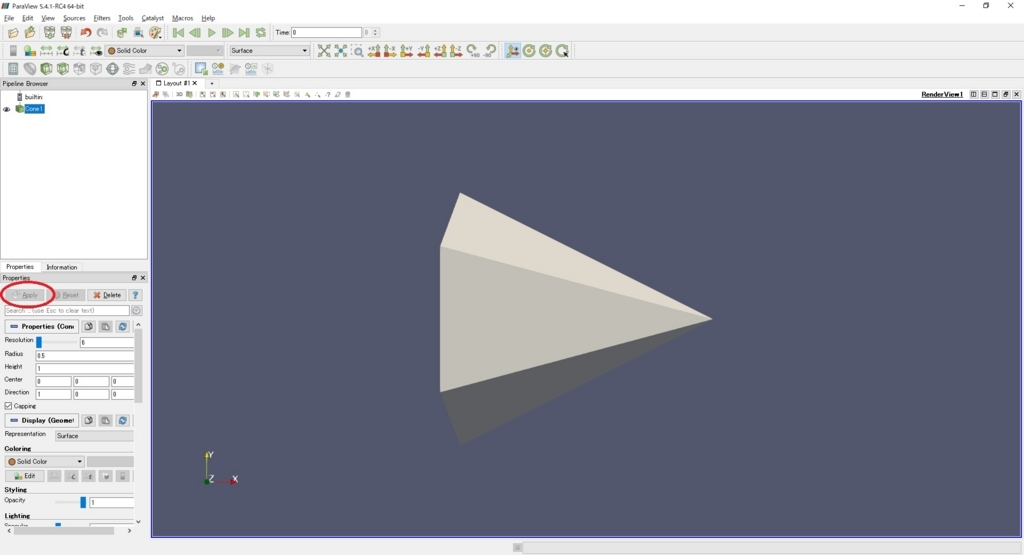Screen dimensions: 1024x555
Task: Click the Calculator filter icon
Action: coord(13,69)
